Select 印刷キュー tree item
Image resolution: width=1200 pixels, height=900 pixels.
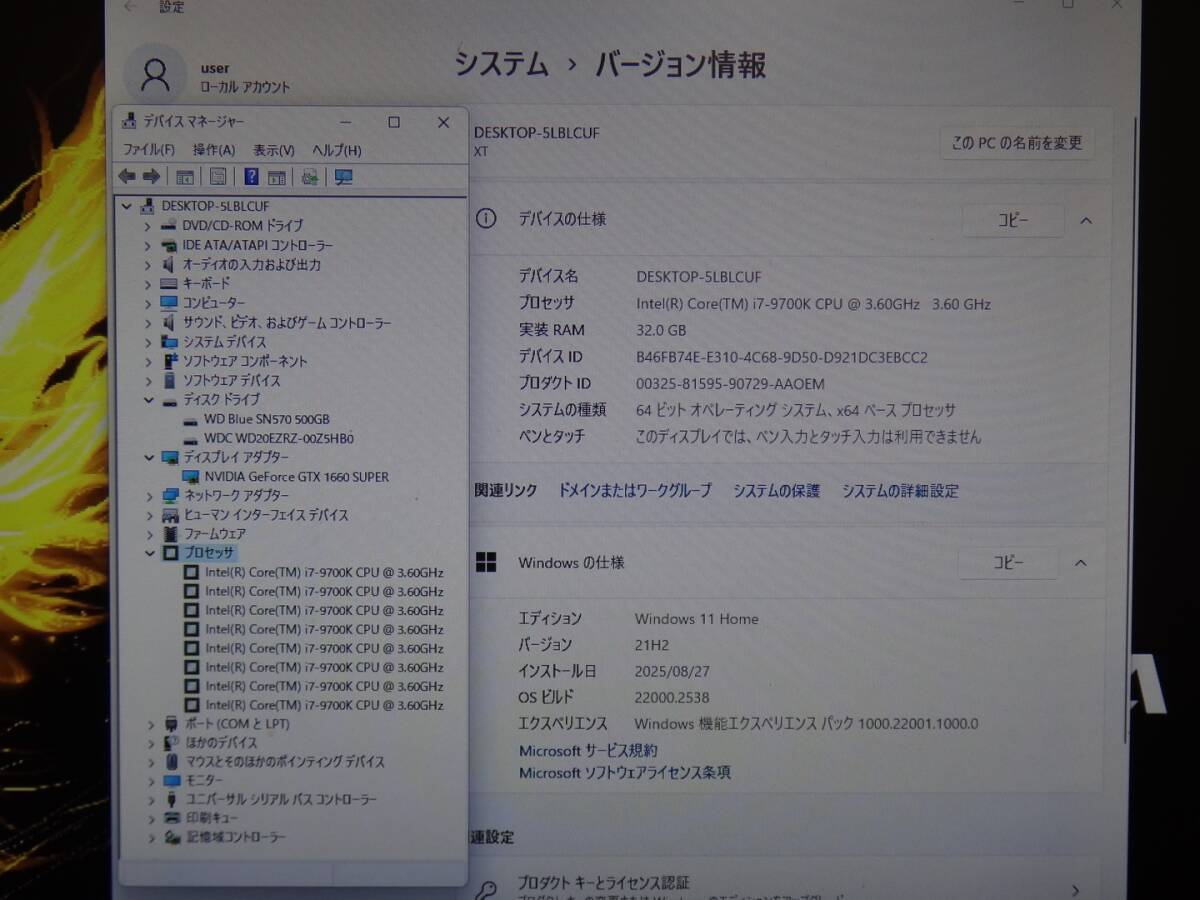(x=212, y=818)
